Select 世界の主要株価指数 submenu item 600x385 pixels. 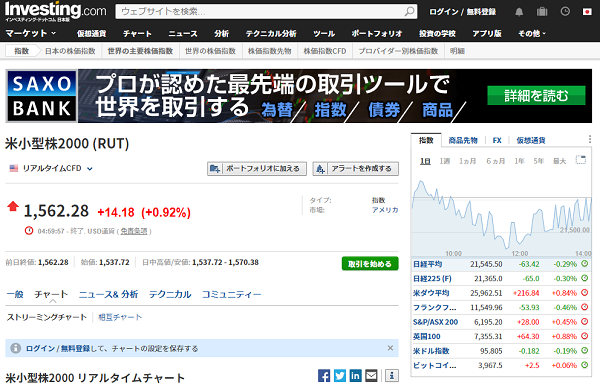140,51
